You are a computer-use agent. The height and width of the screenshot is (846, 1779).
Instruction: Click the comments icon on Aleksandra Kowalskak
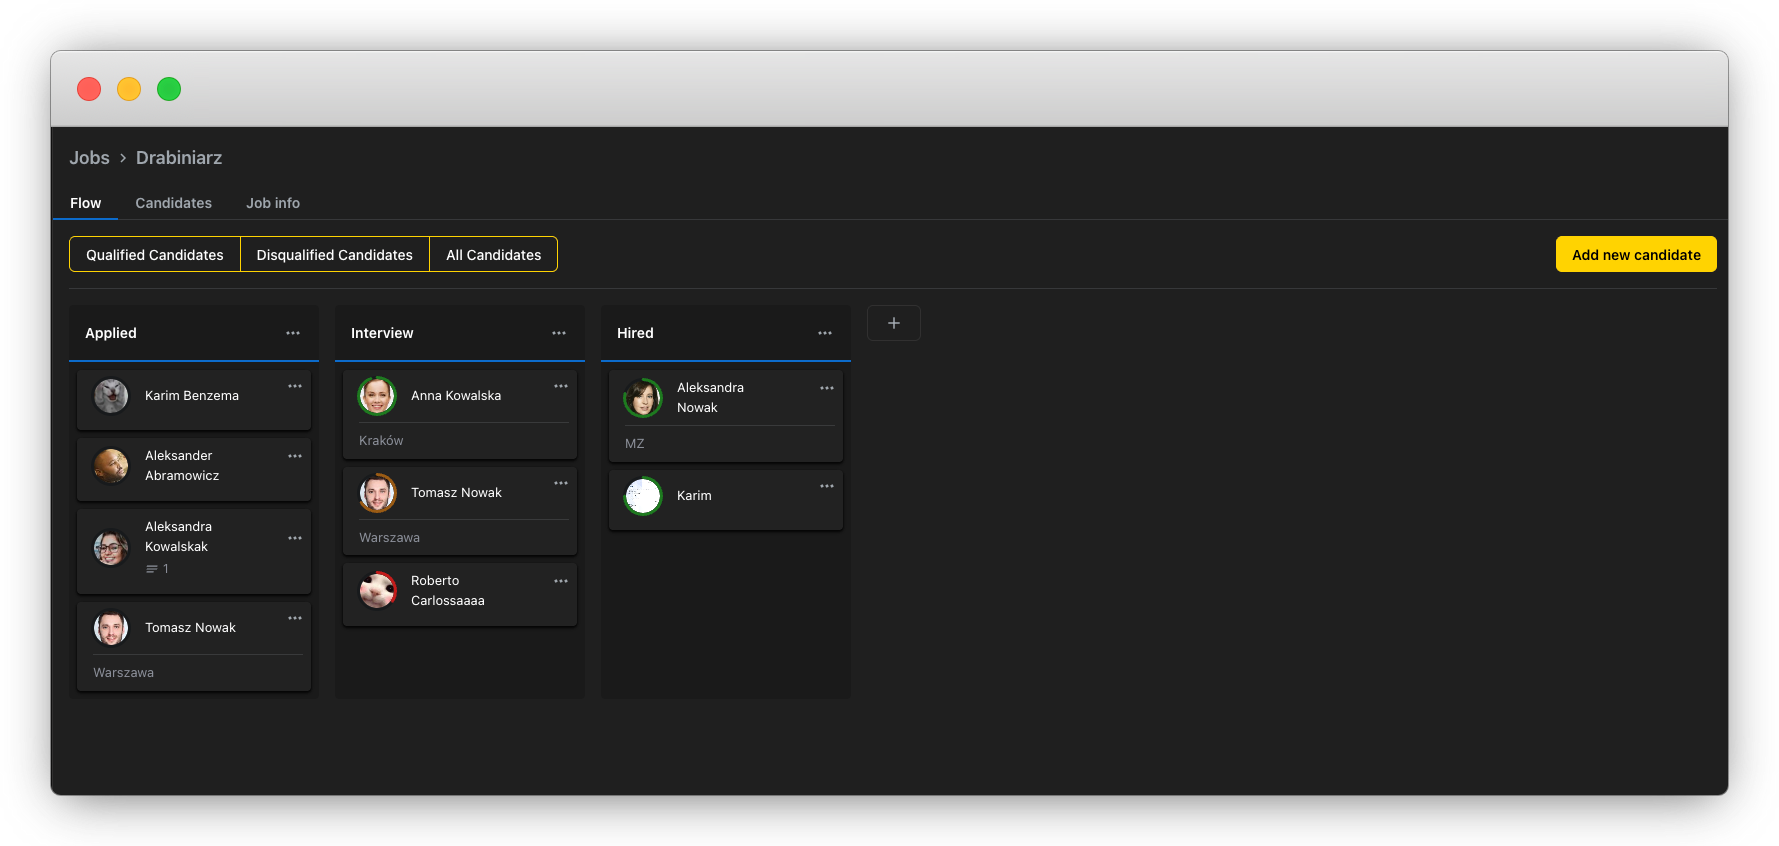[x=152, y=569]
